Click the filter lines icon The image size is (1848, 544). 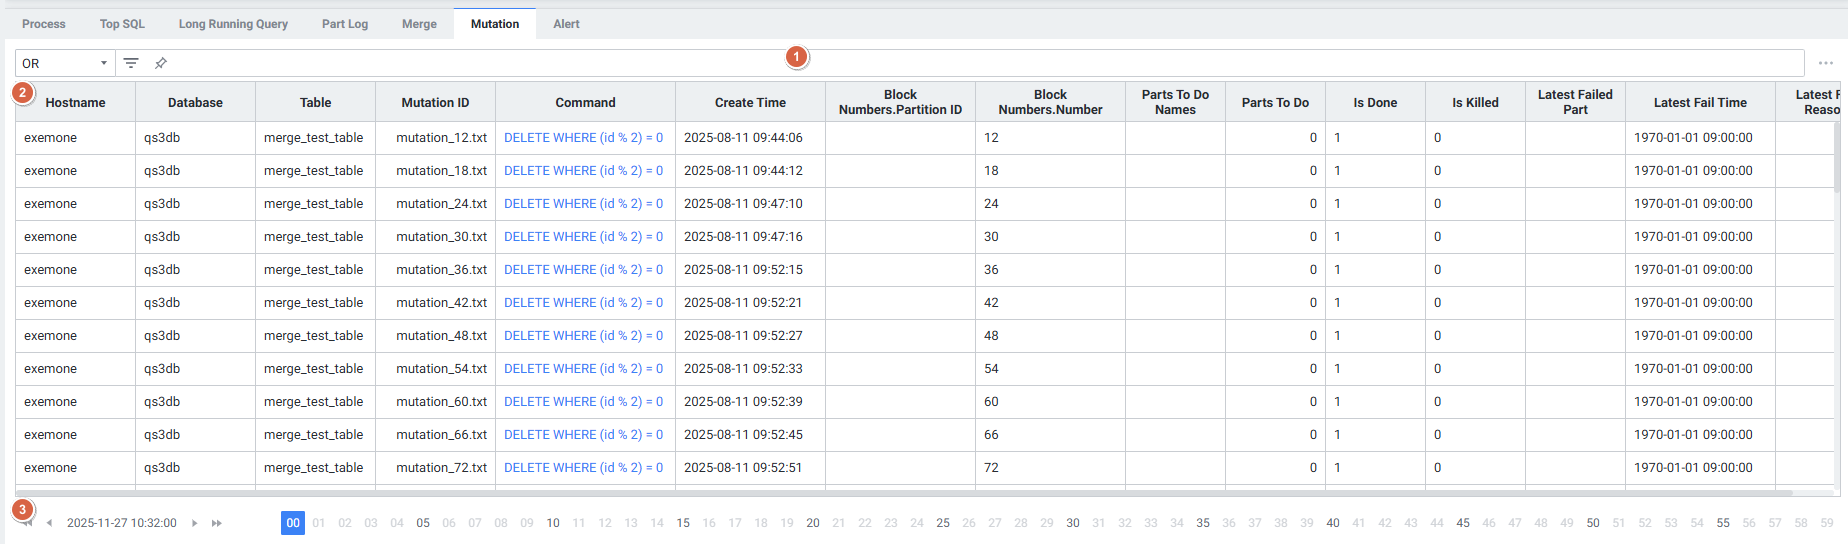(131, 63)
